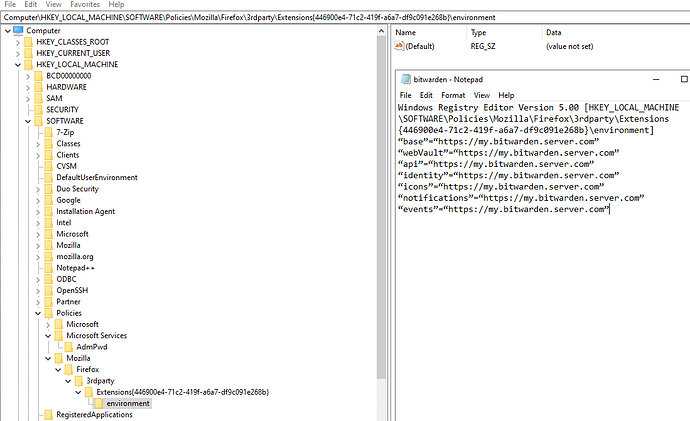Click the Type column header
This screenshot has height=421, width=690.
click(504, 33)
